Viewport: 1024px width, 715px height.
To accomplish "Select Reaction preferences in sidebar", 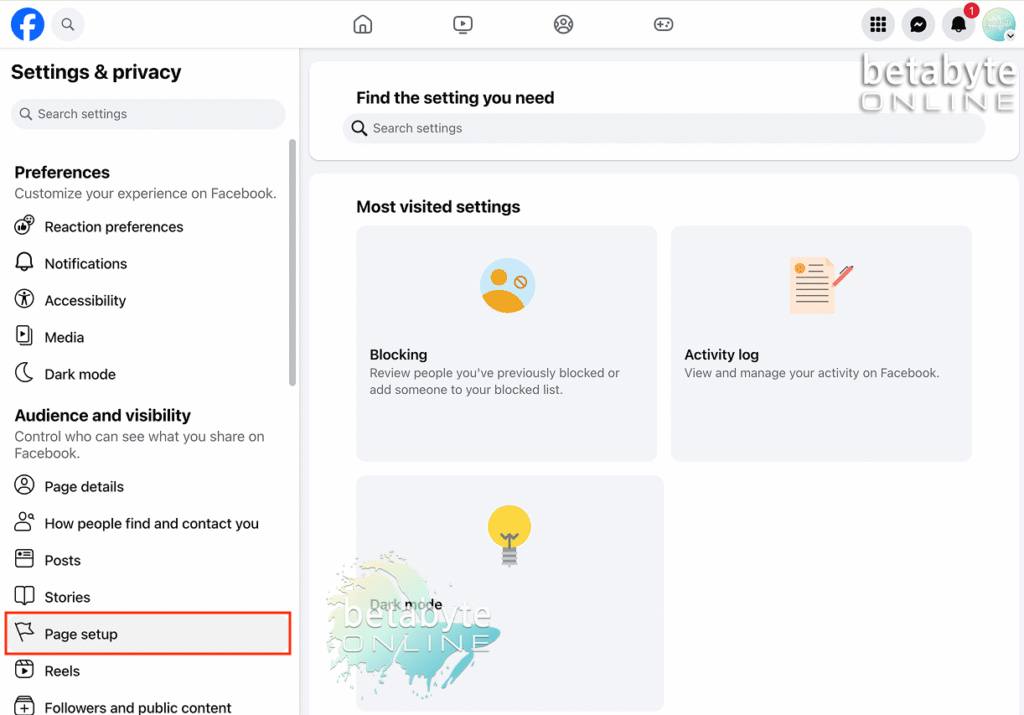I will (113, 227).
